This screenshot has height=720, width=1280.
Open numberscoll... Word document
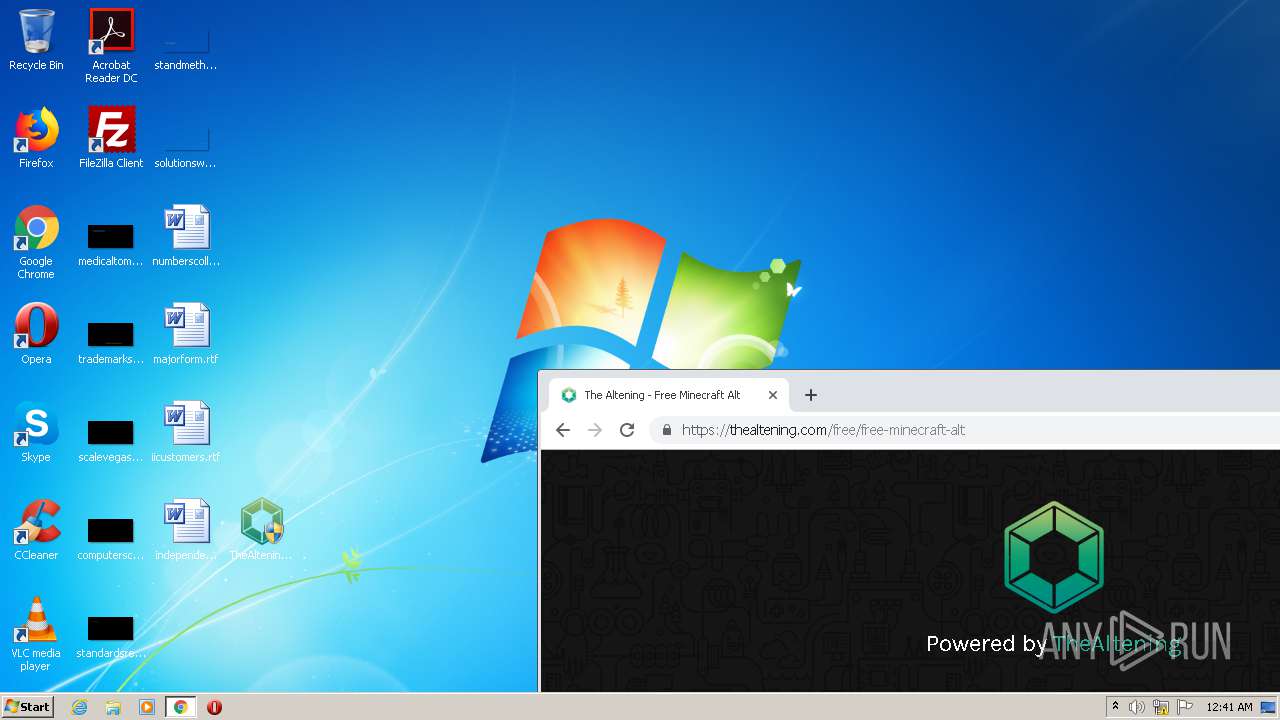186,236
